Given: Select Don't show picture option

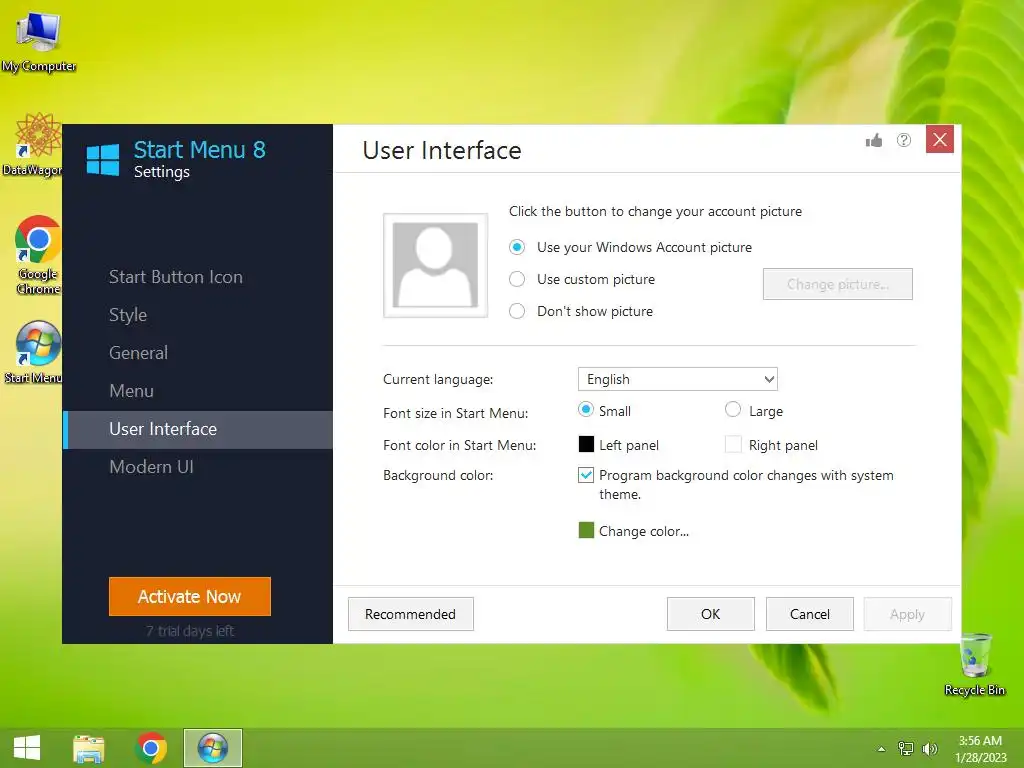Looking at the screenshot, I should click(x=581, y=311).
